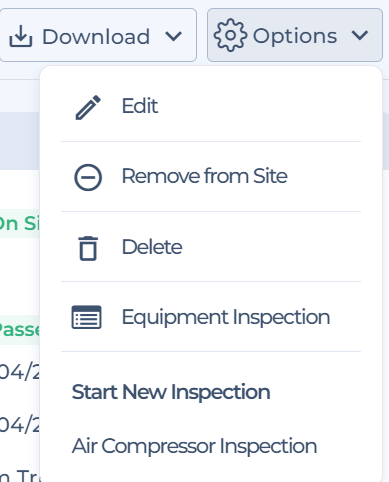Click the pencil icon beside Edit
Image resolution: width=389 pixels, height=482 pixels.
tap(88, 107)
